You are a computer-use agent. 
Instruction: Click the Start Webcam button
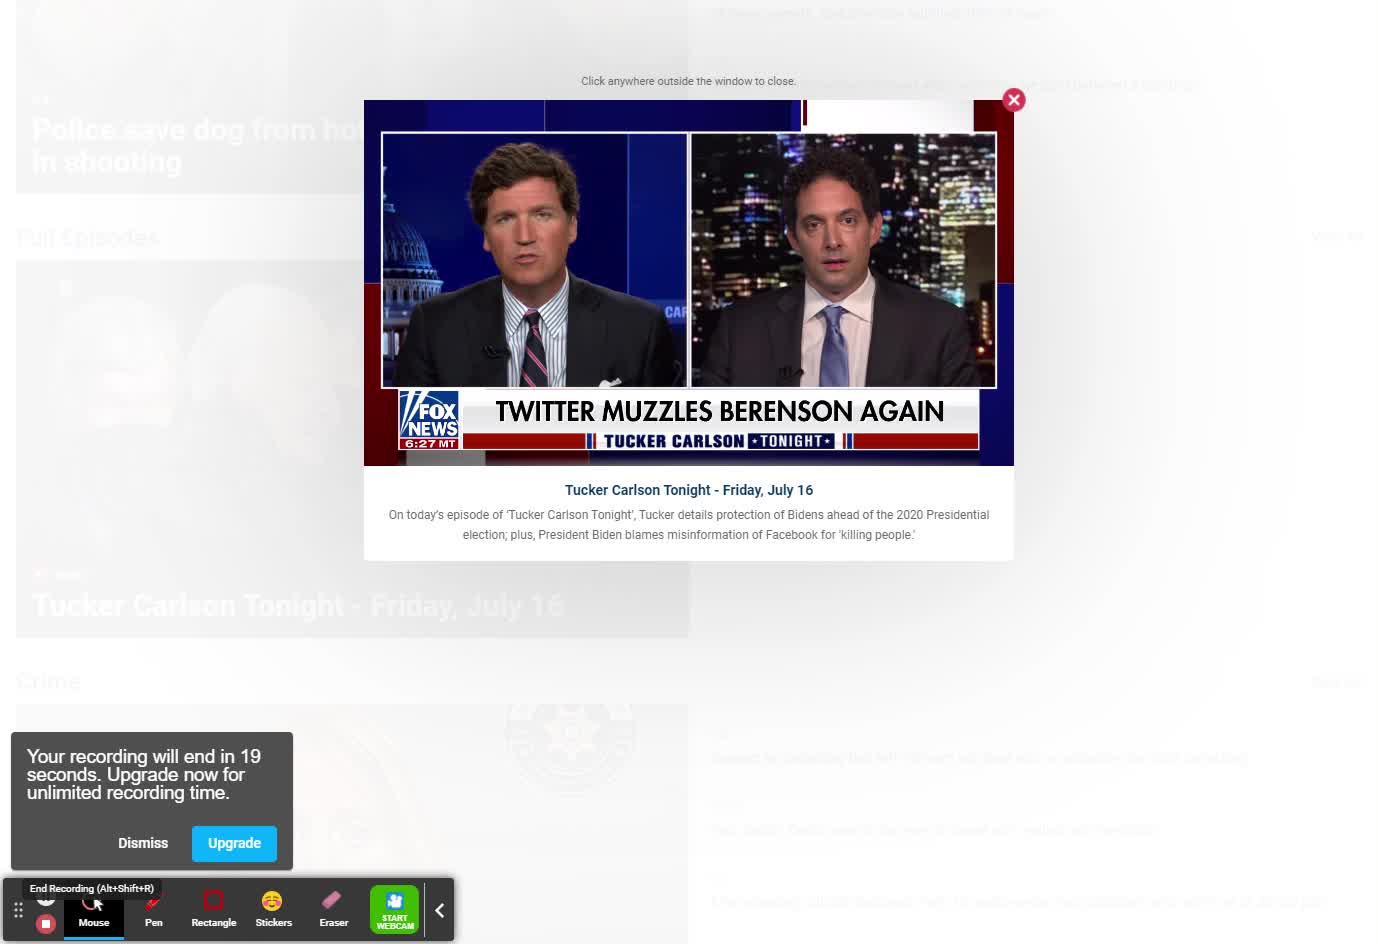(x=394, y=910)
